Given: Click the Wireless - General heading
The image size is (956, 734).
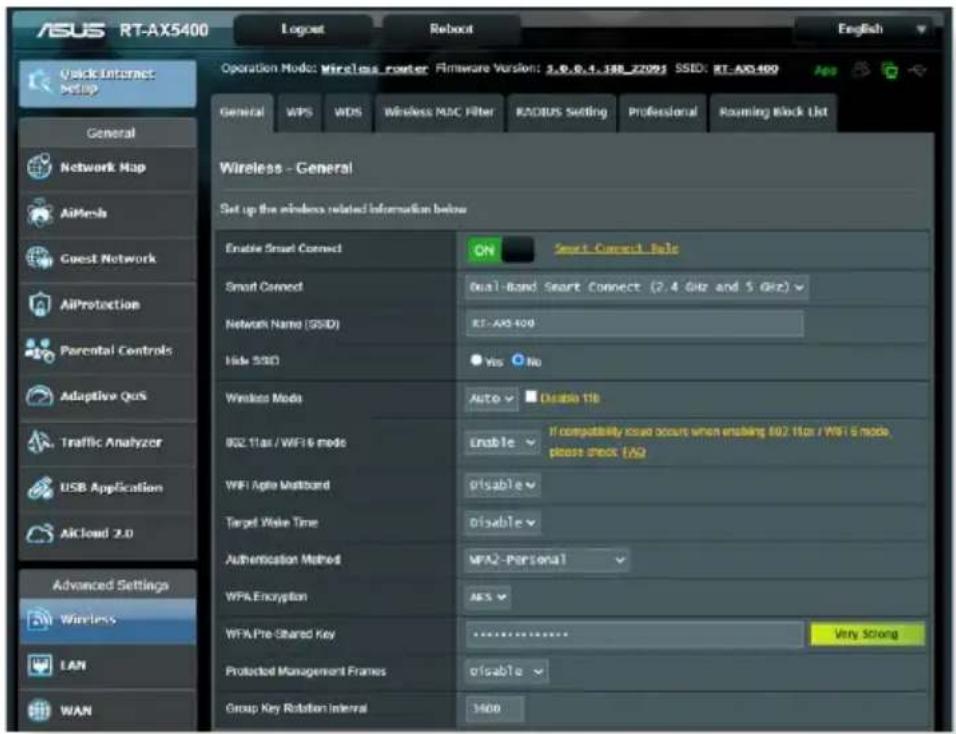Looking at the screenshot, I should click(x=286, y=168).
